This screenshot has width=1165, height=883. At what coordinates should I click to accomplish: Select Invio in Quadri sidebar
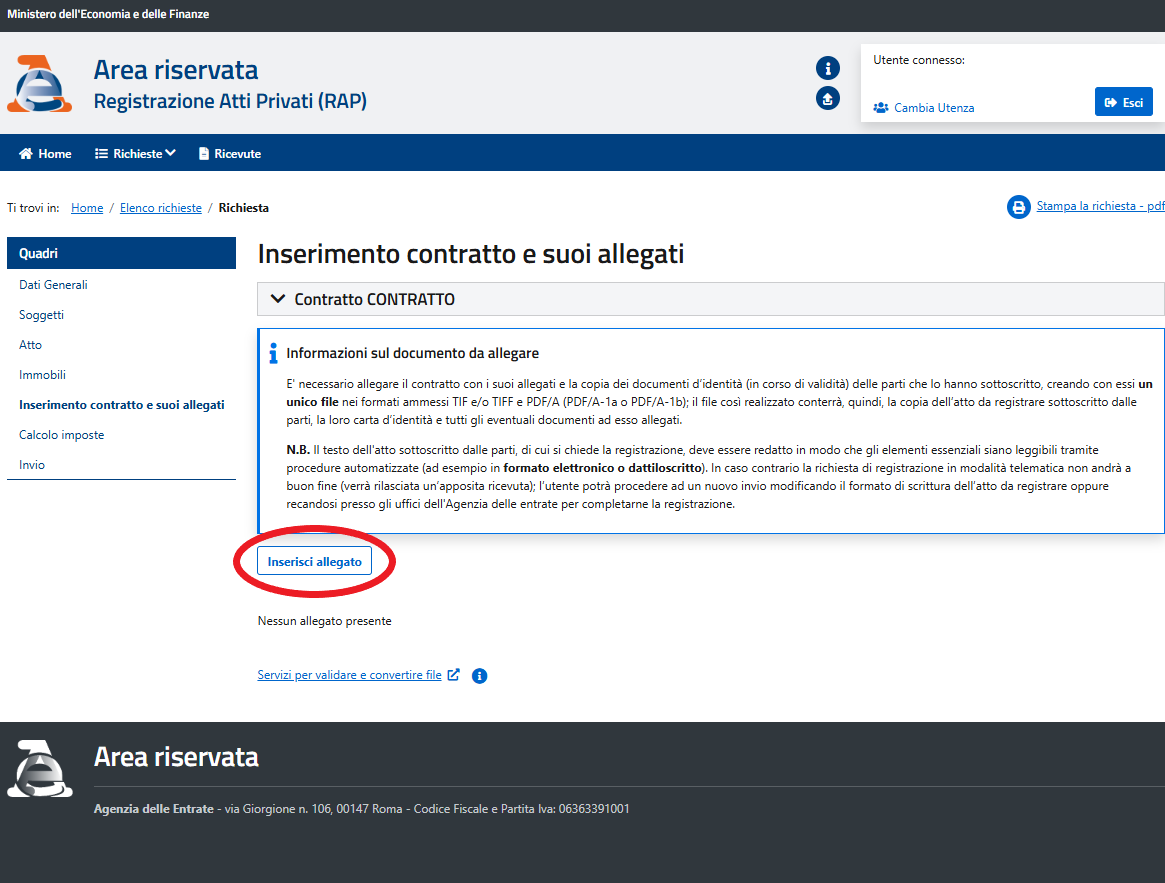pos(32,465)
